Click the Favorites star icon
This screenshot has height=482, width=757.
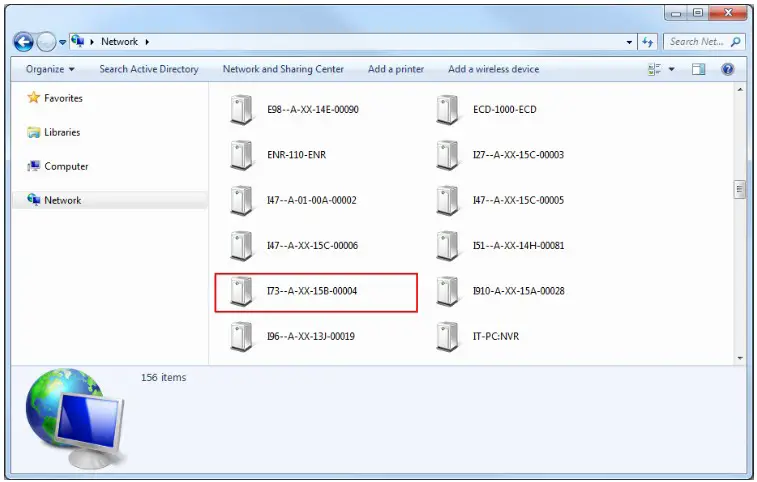[33, 98]
